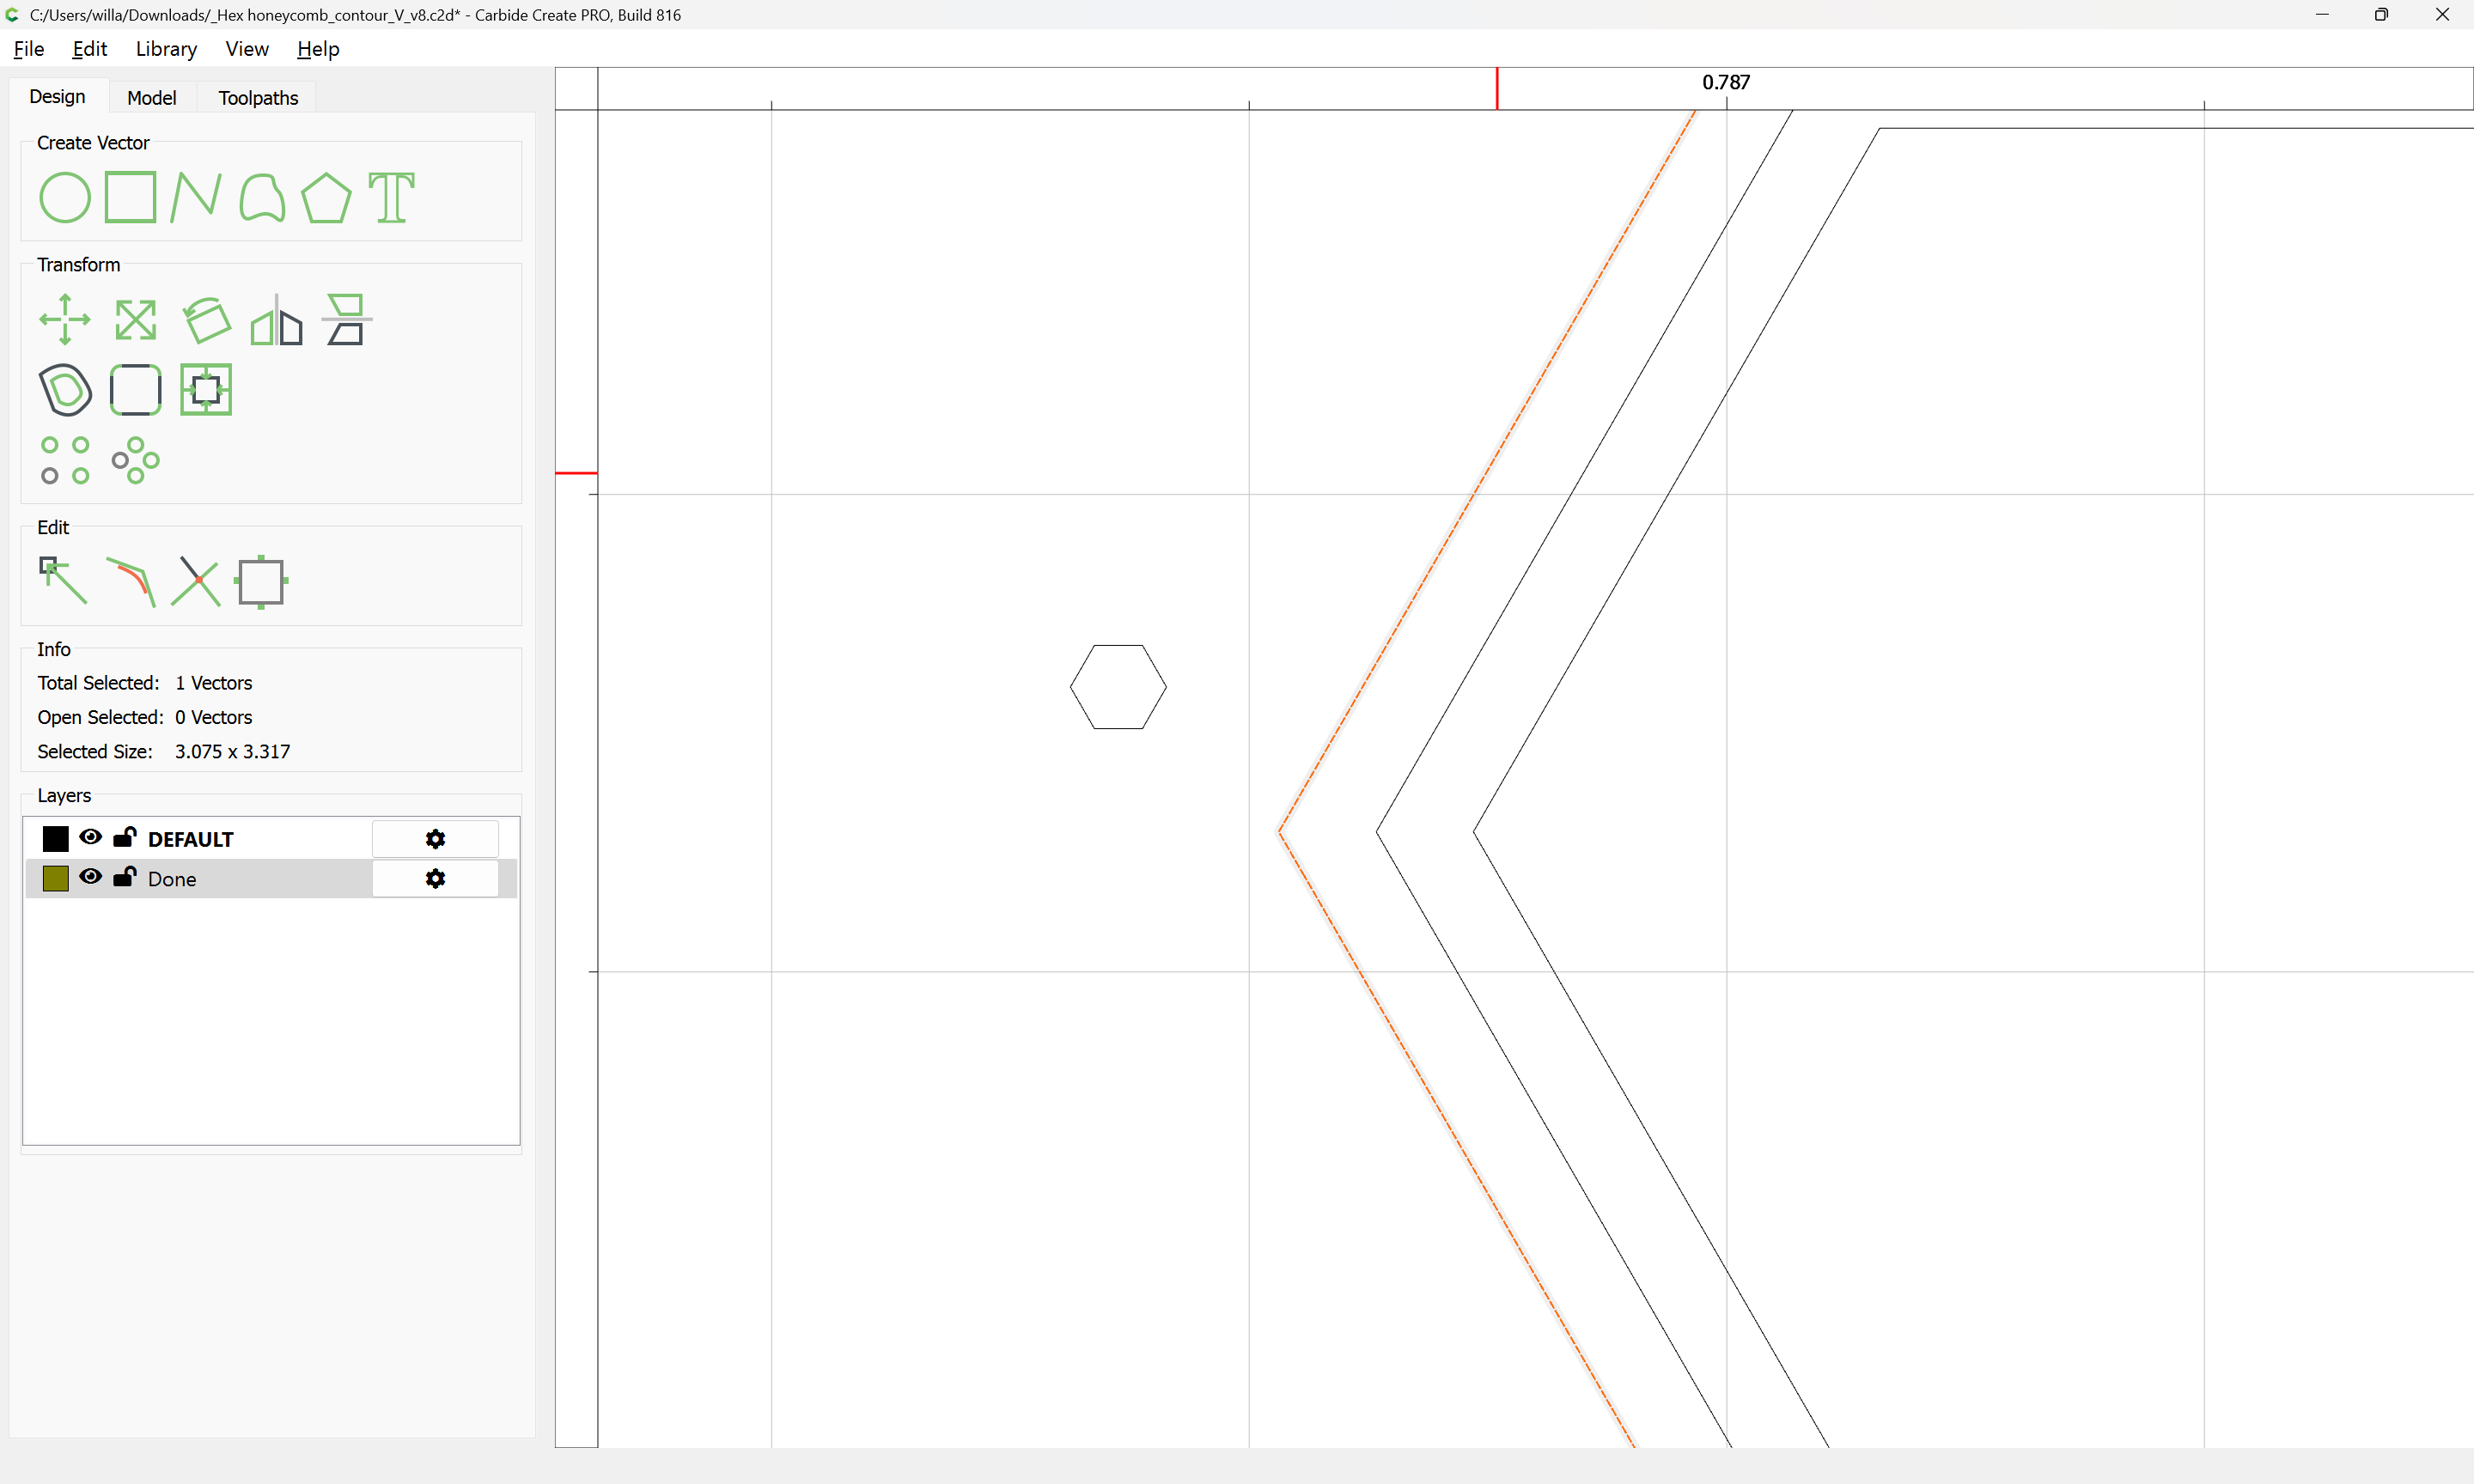
Task: Open settings gear for Done layer
Action: [x=435, y=878]
